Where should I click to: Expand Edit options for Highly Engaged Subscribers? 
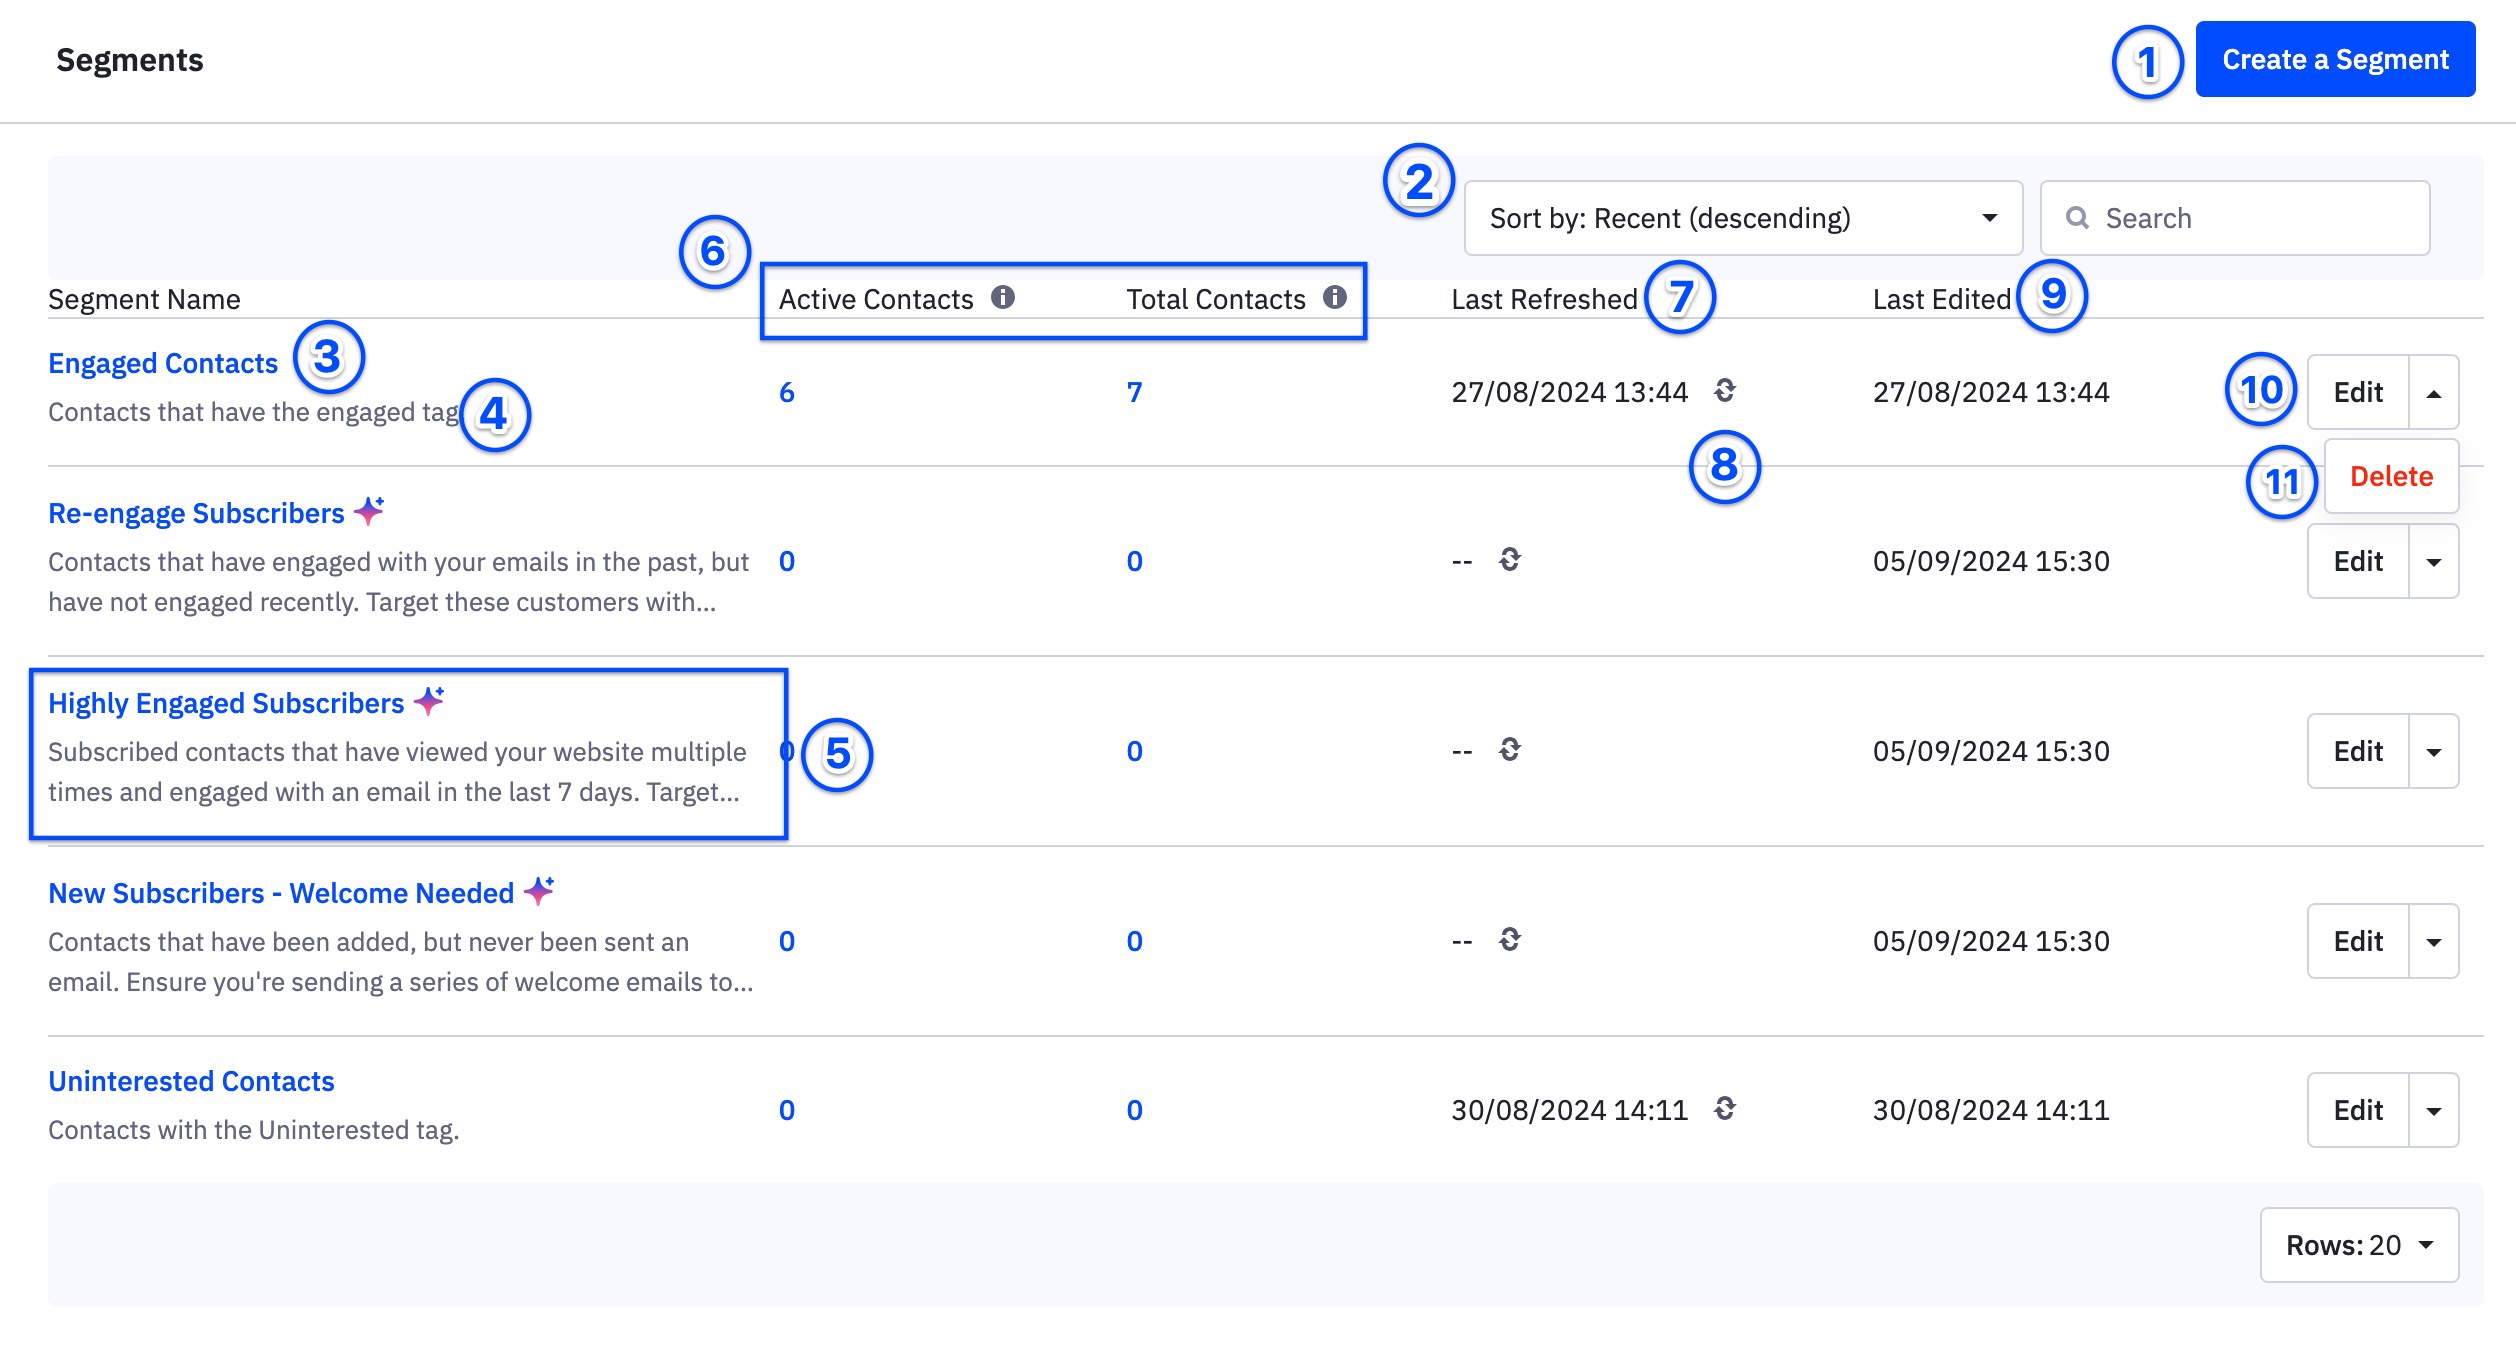2433,752
